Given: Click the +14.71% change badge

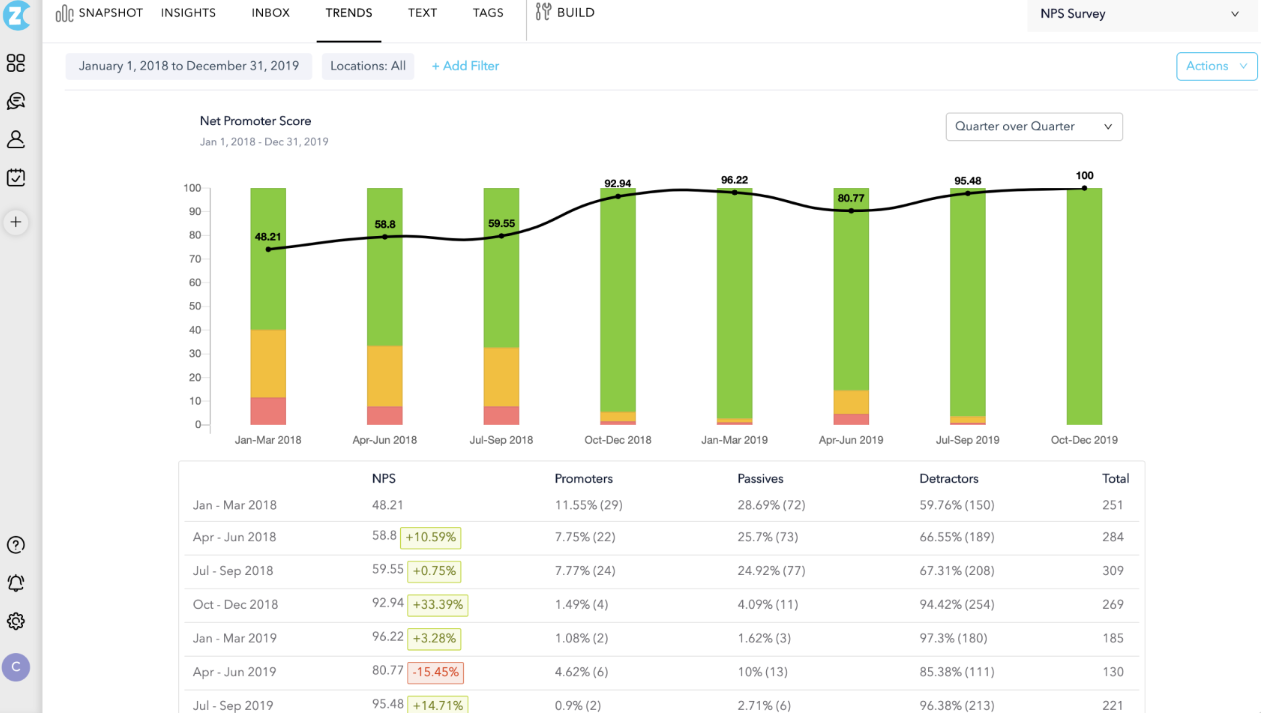Looking at the screenshot, I should coord(437,706).
